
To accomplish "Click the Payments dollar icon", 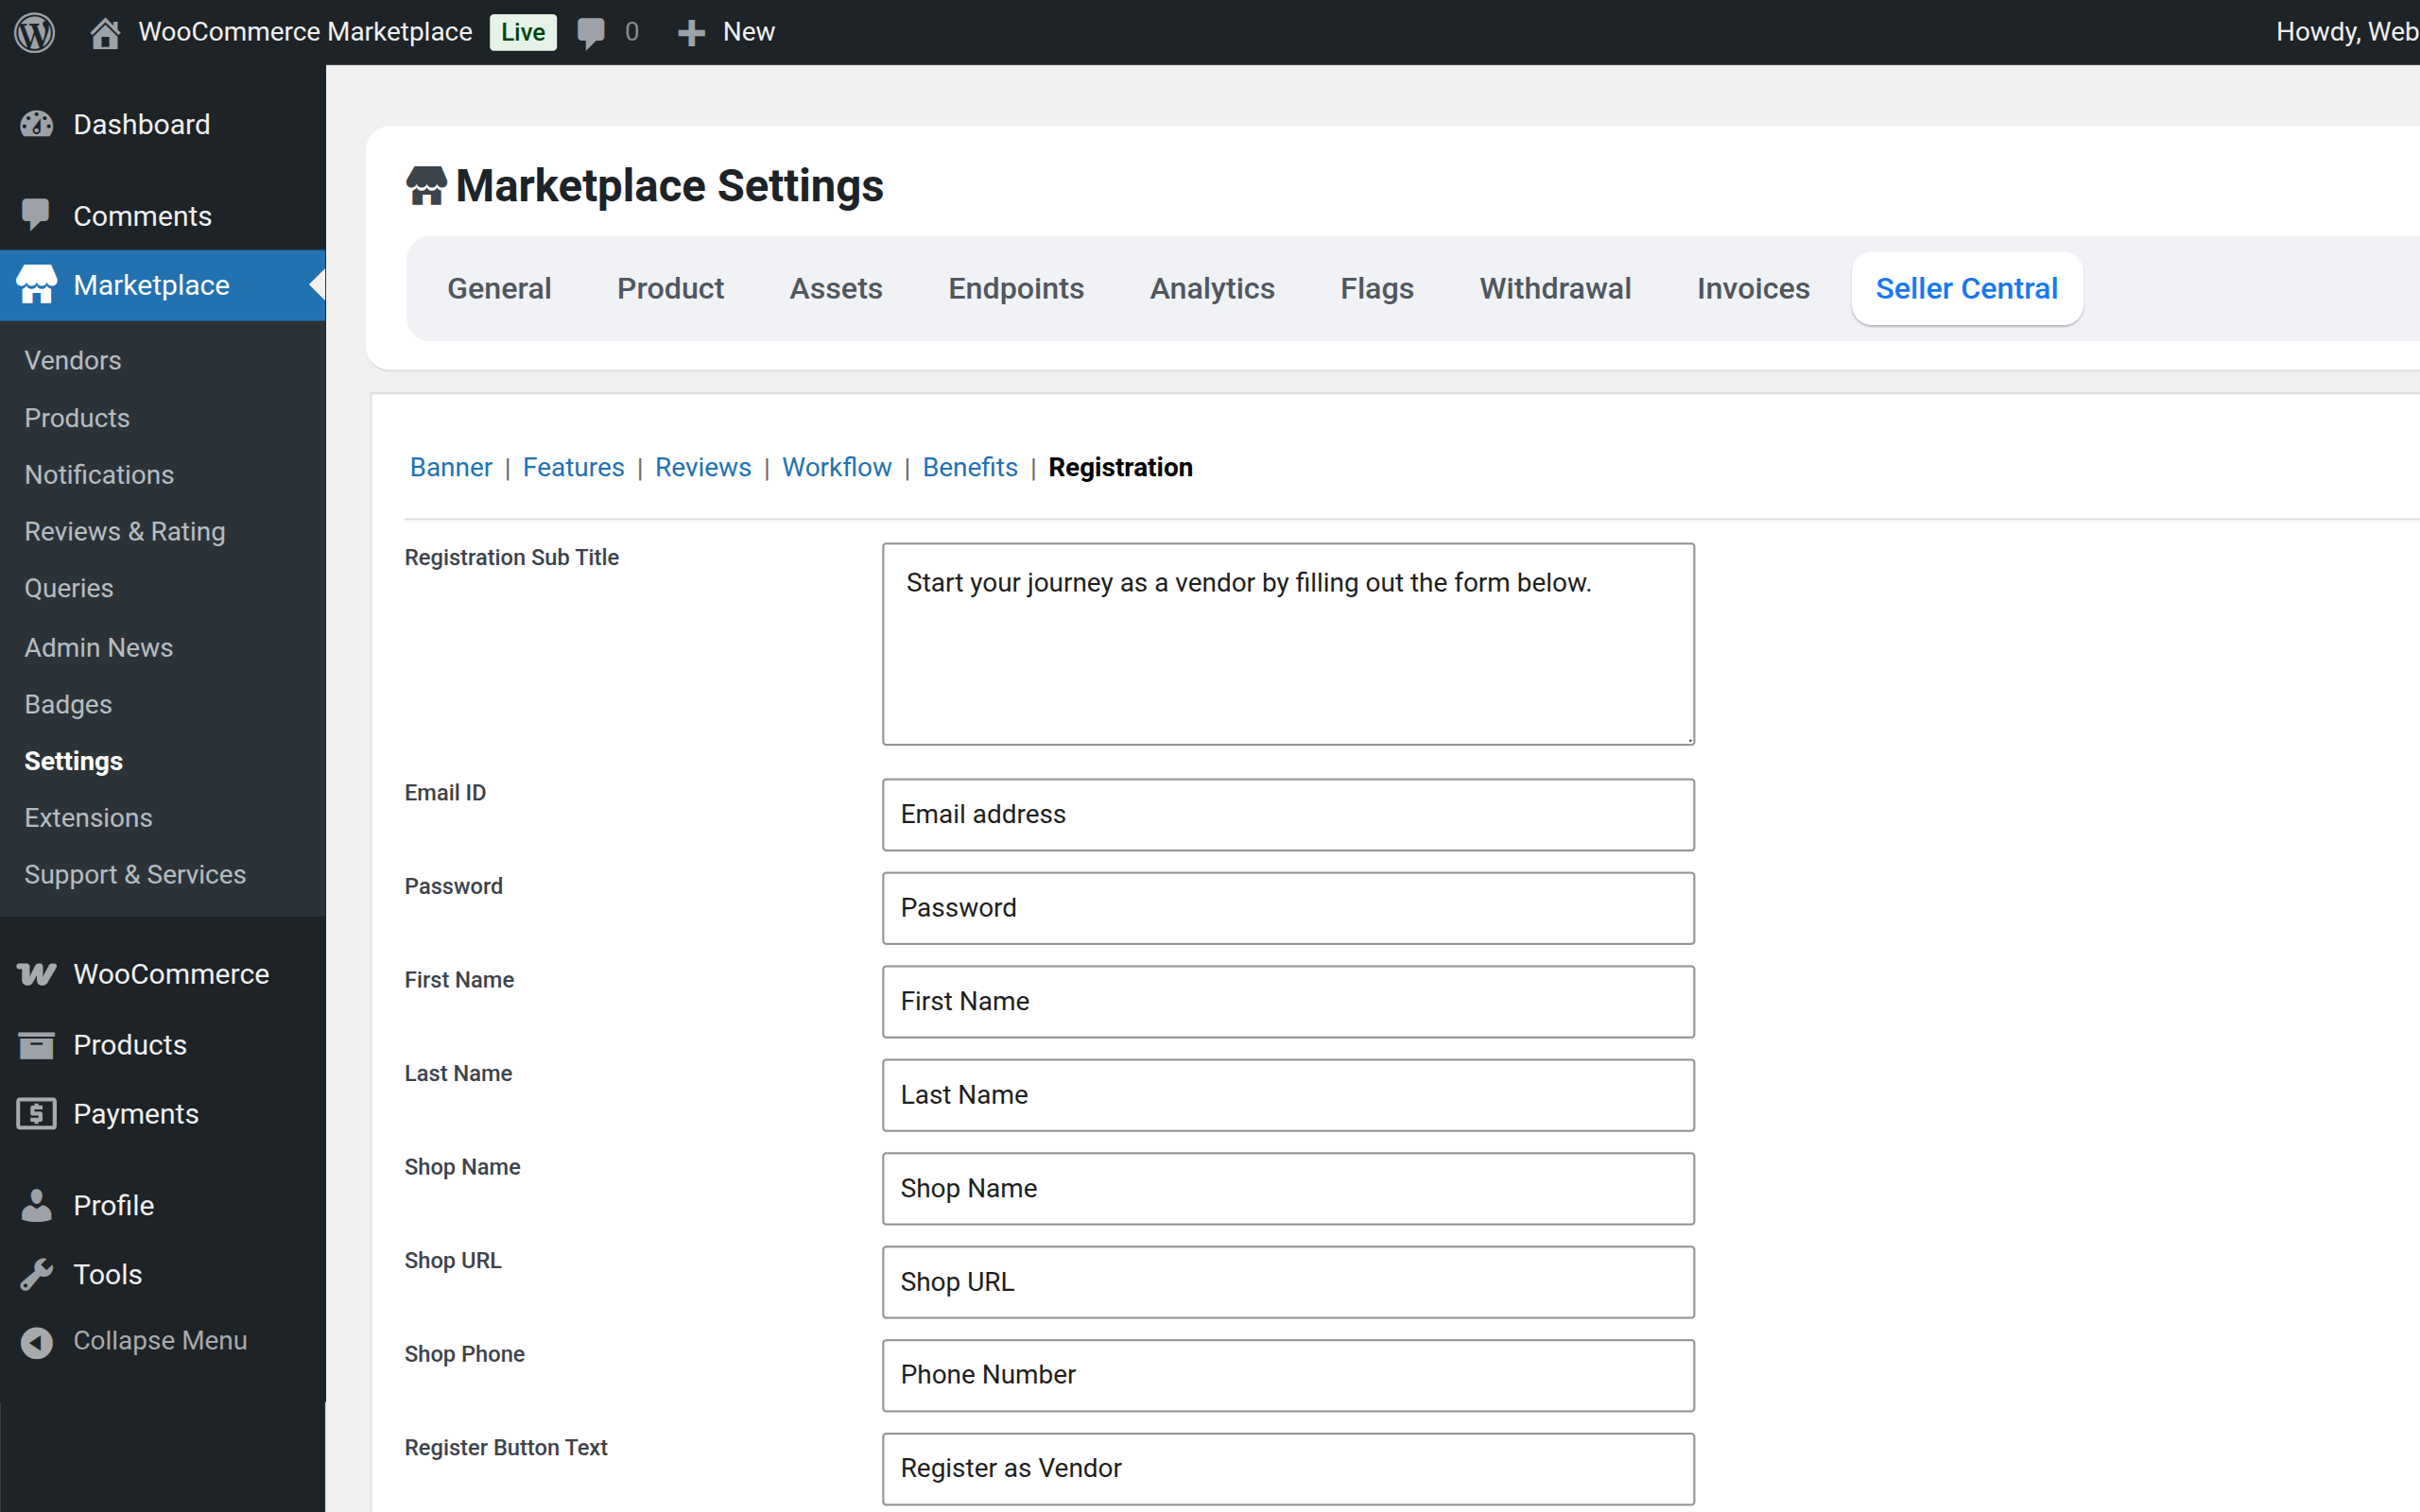I will coord(37,1114).
